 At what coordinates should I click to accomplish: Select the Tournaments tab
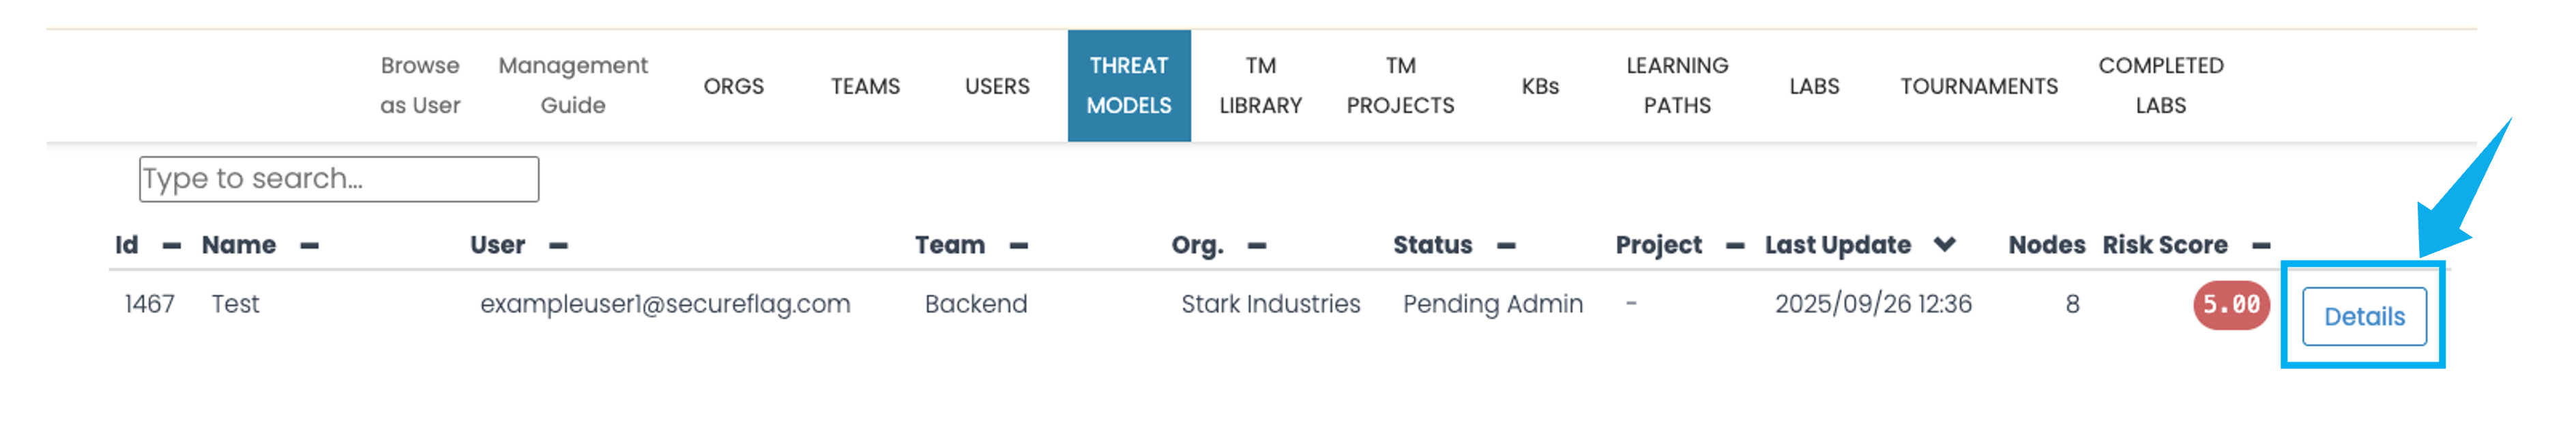click(1978, 87)
